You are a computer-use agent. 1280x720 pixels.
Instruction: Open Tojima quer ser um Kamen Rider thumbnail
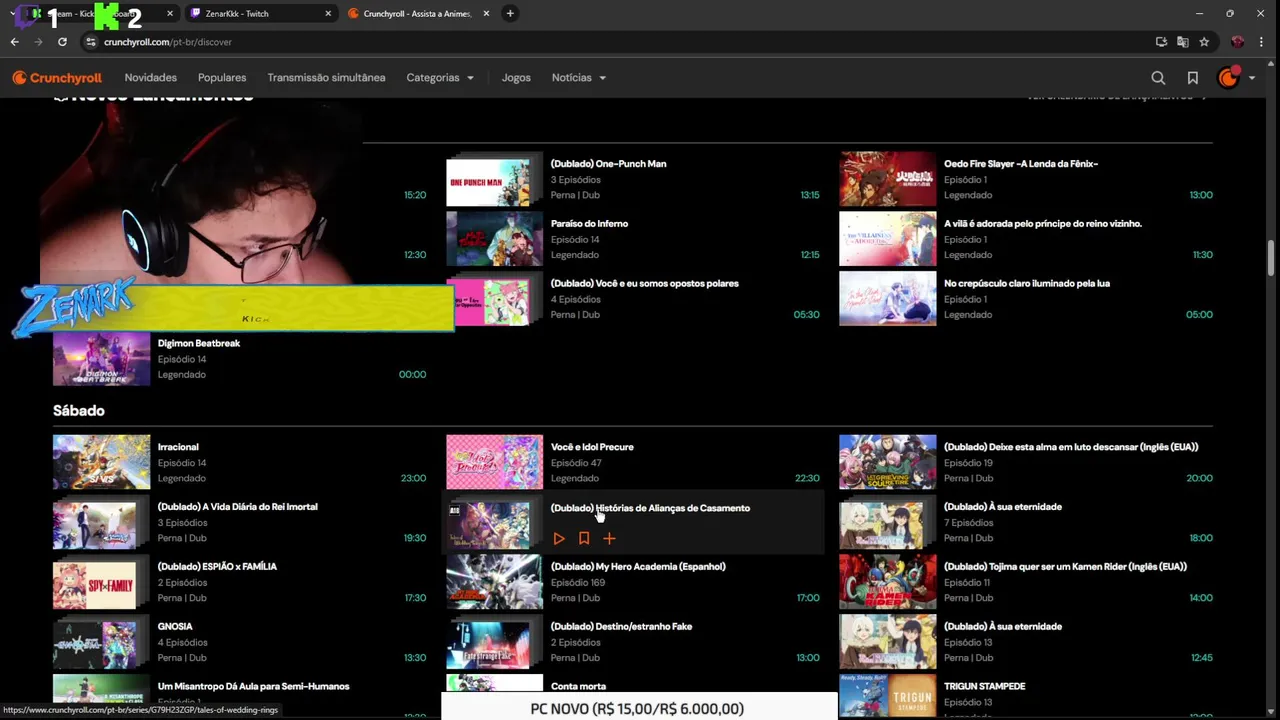[887, 582]
